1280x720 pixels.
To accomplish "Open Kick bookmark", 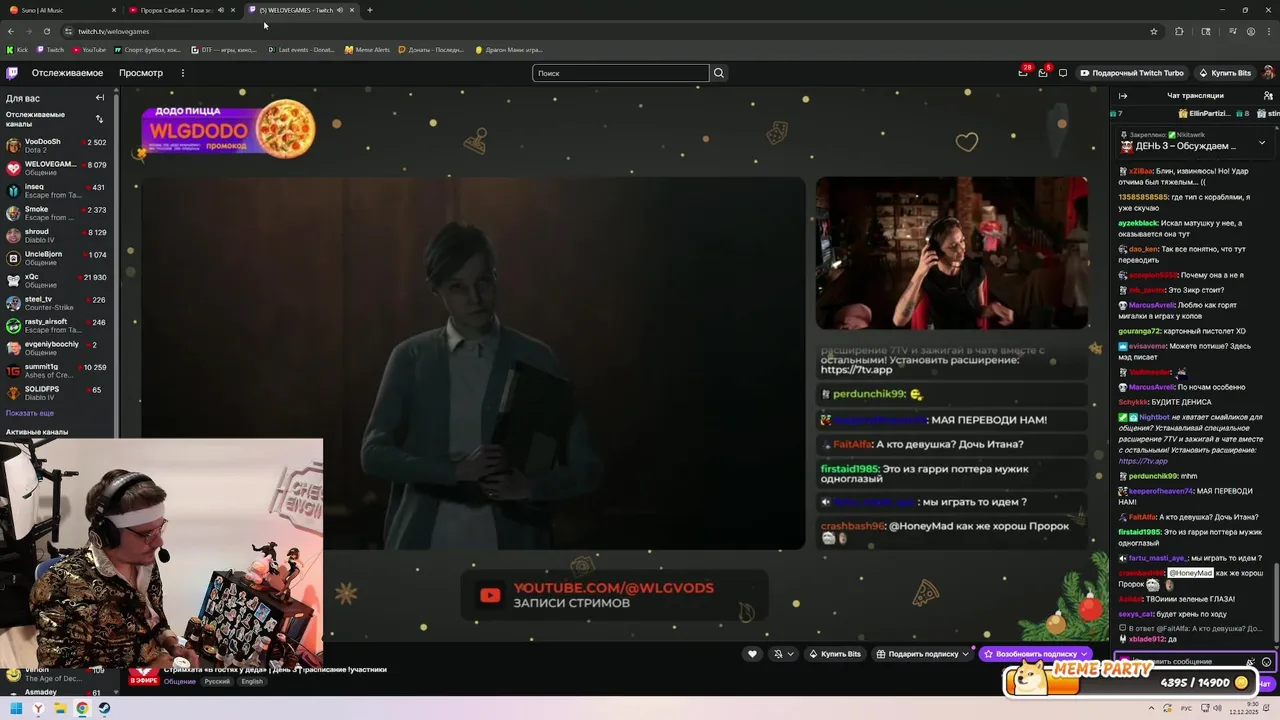I will coord(17,49).
